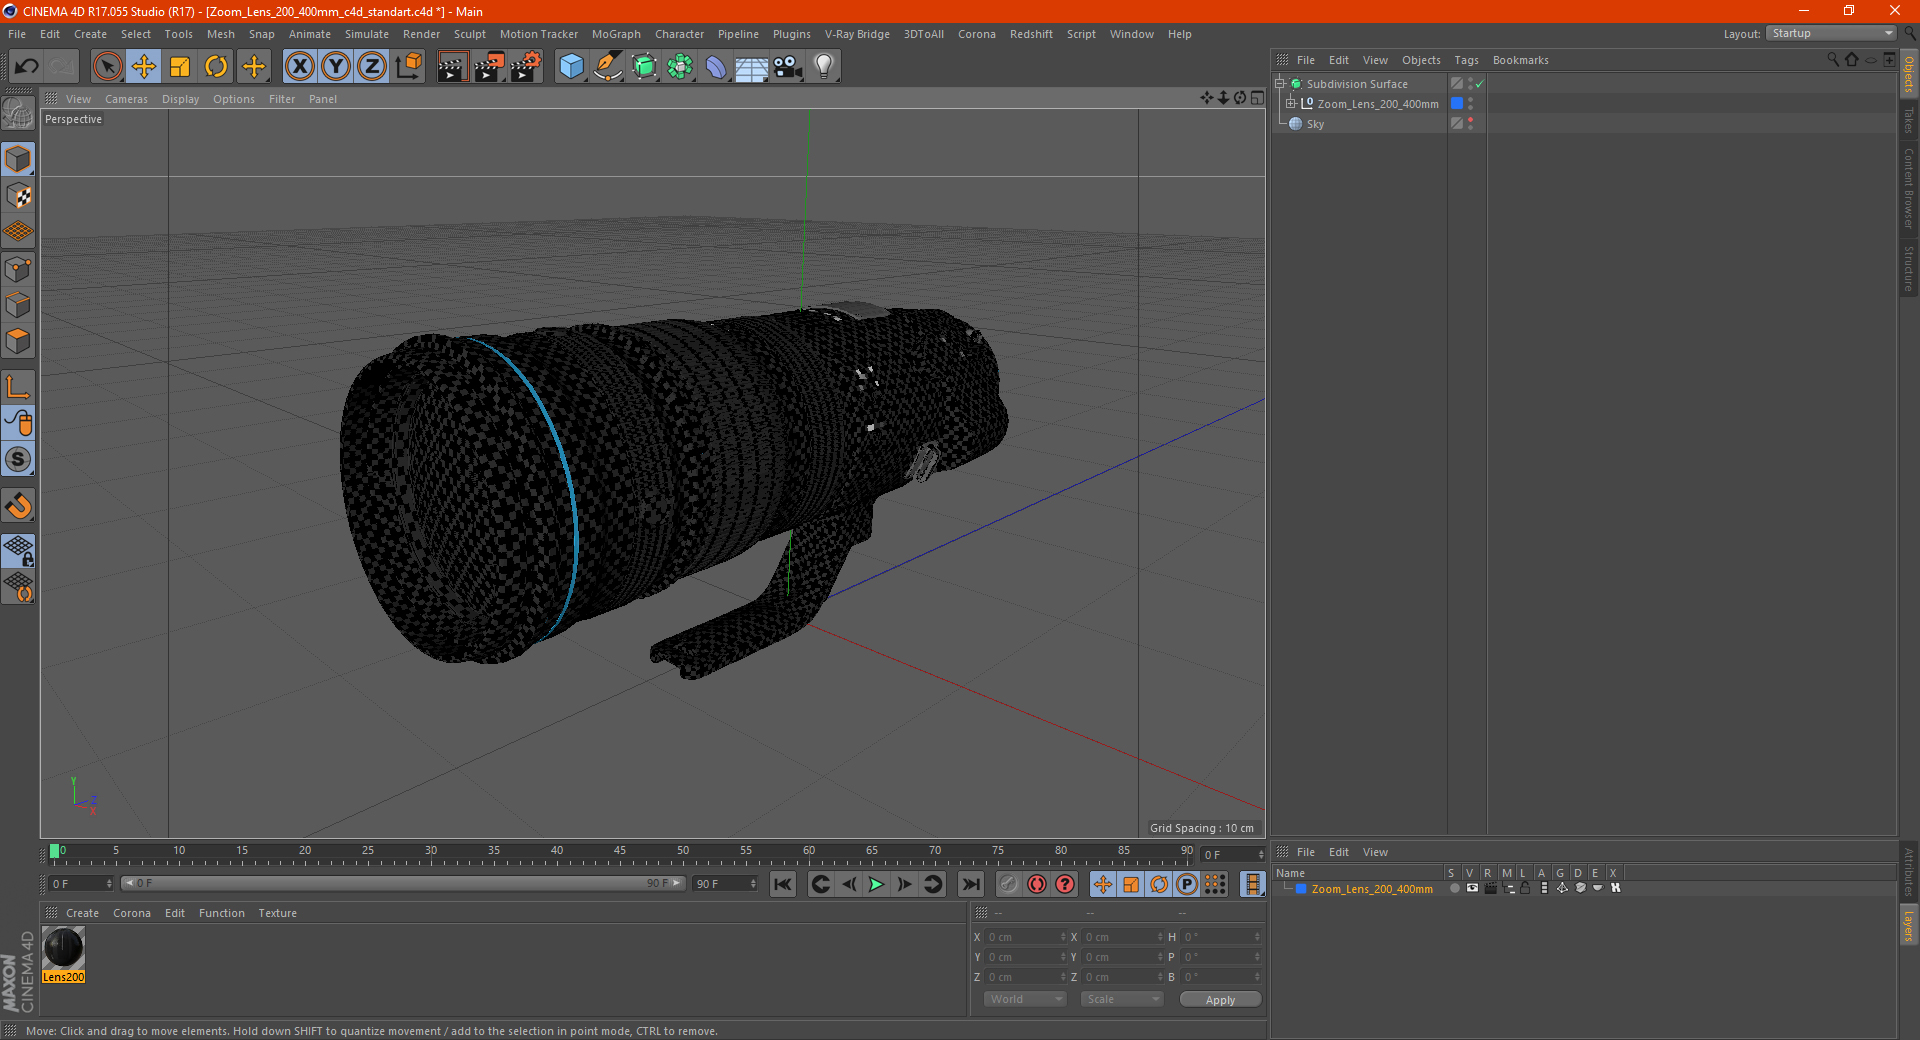Click timeline marker at frame 45
This screenshot has width=1920, height=1040.
point(620,851)
